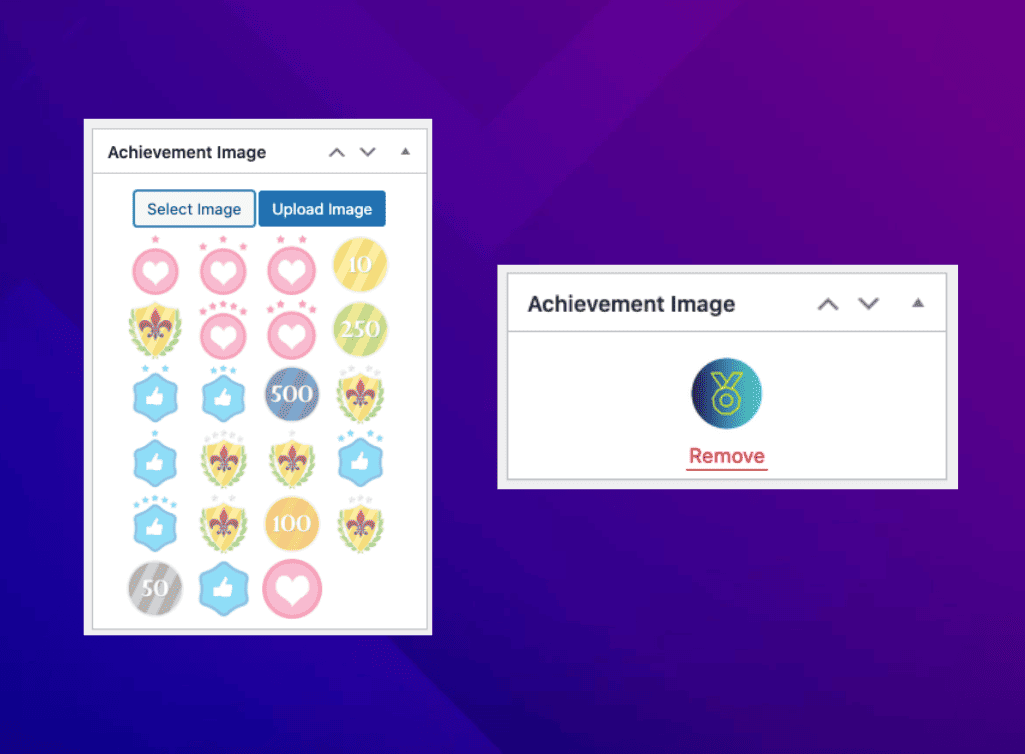
Task: Click the selected medal achievement thumbnail
Action: tap(727, 394)
